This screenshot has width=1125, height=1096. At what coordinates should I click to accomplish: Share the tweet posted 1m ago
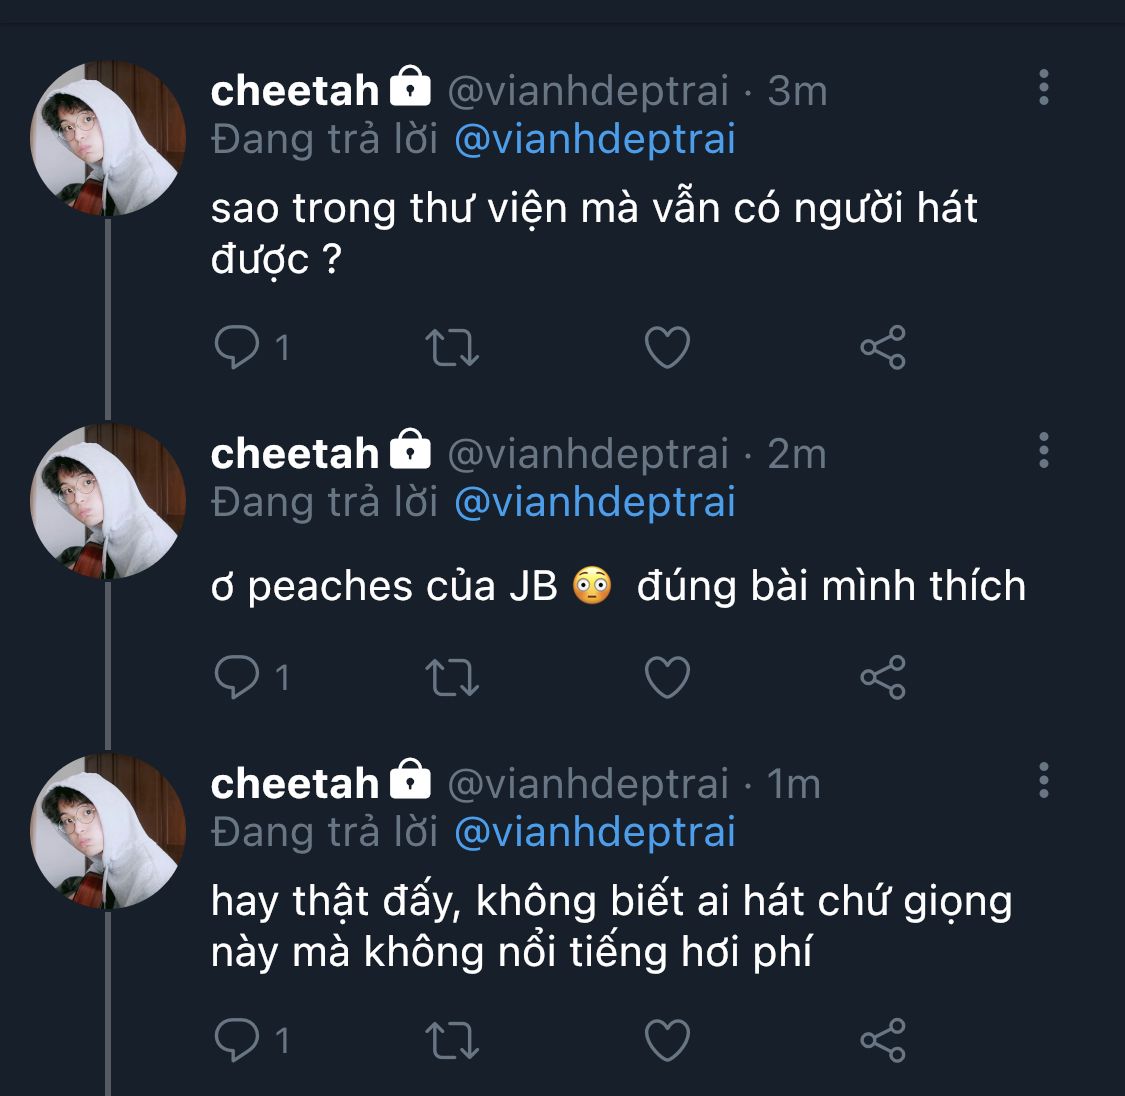(x=883, y=1041)
